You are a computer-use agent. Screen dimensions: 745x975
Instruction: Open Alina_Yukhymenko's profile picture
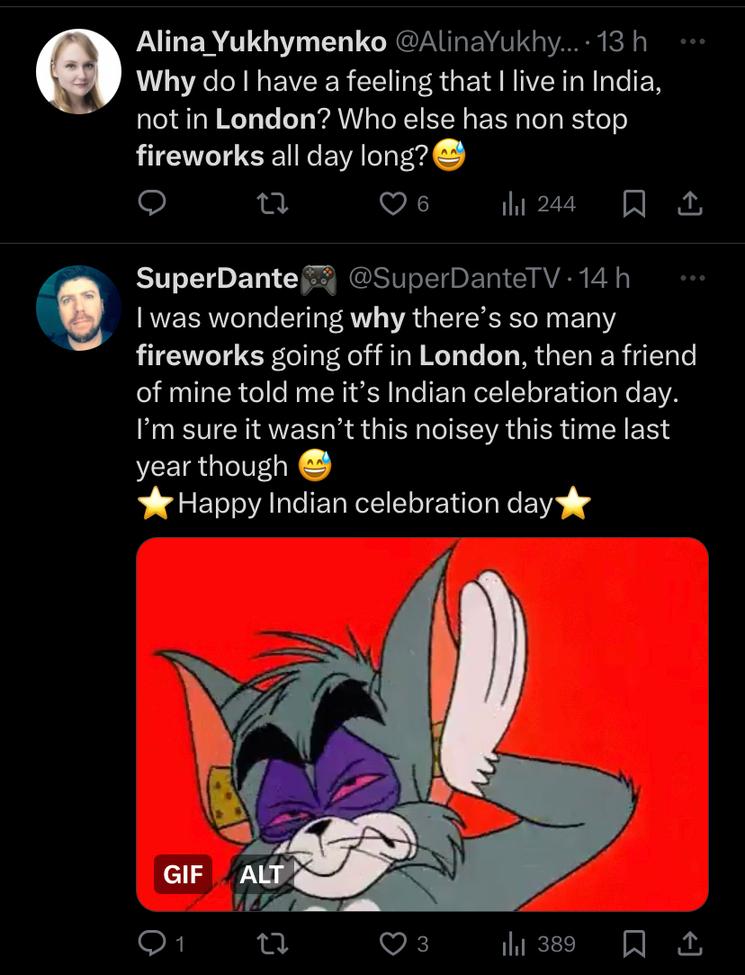78,71
